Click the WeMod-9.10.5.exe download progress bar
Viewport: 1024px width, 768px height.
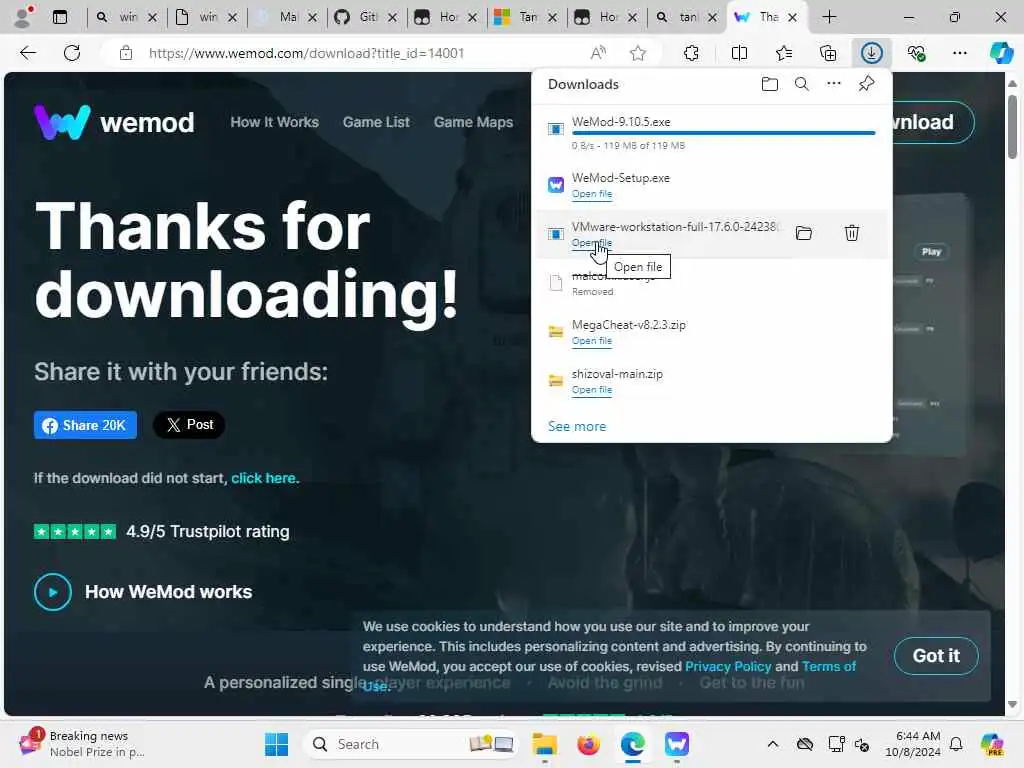(x=723, y=133)
